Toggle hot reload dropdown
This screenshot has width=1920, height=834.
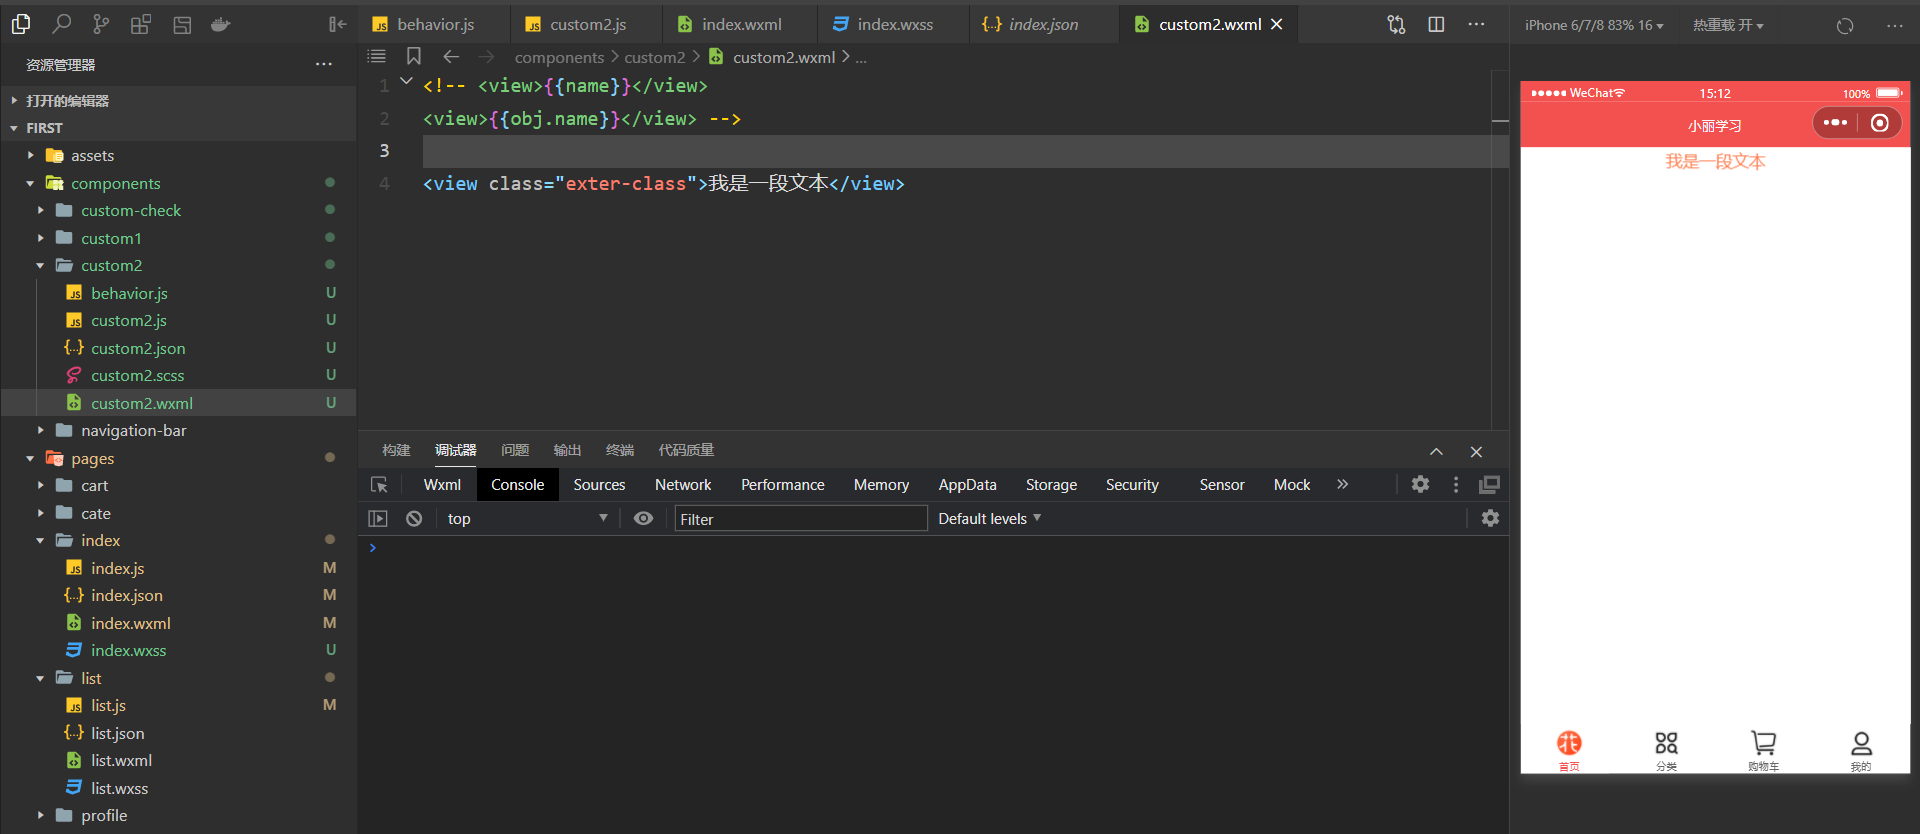tap(1728, 25)
